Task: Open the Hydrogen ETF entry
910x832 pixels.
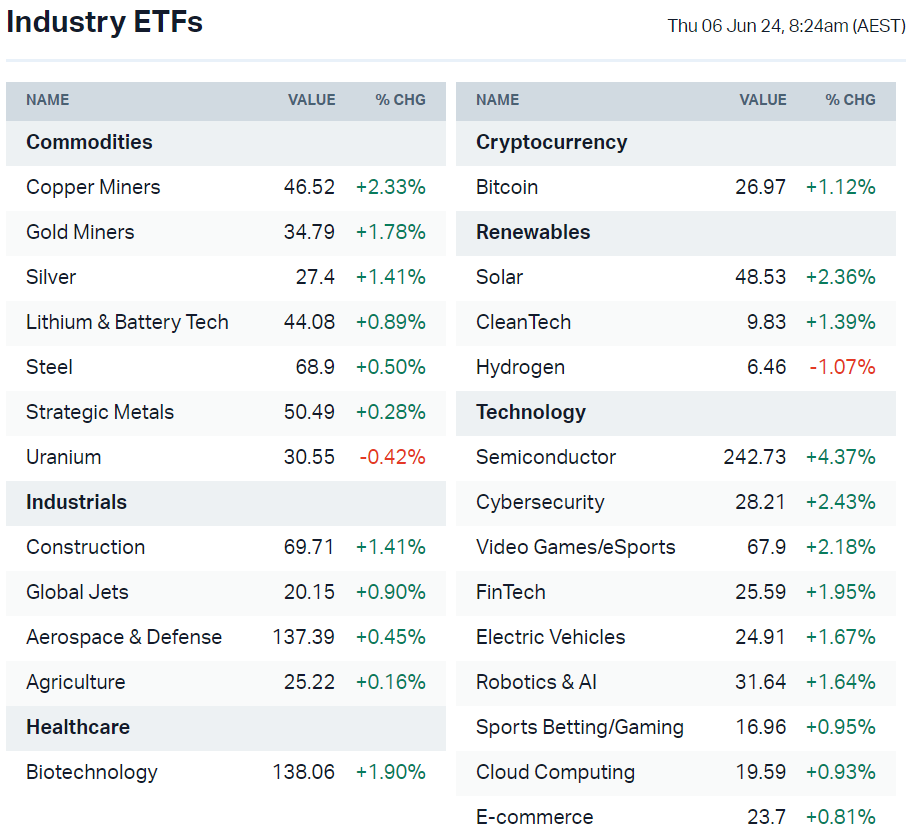Action: (x=520, y=367)
